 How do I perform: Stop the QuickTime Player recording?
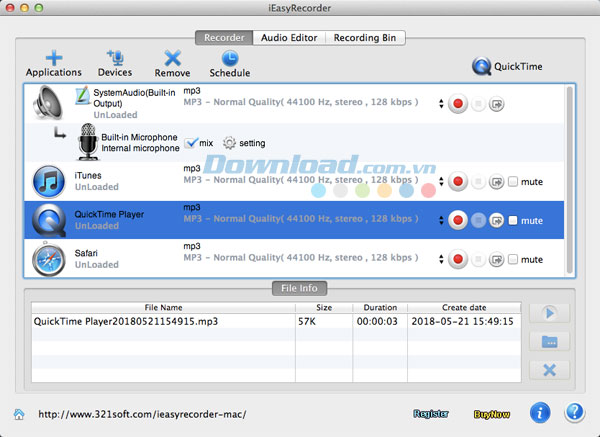(478, 220)
